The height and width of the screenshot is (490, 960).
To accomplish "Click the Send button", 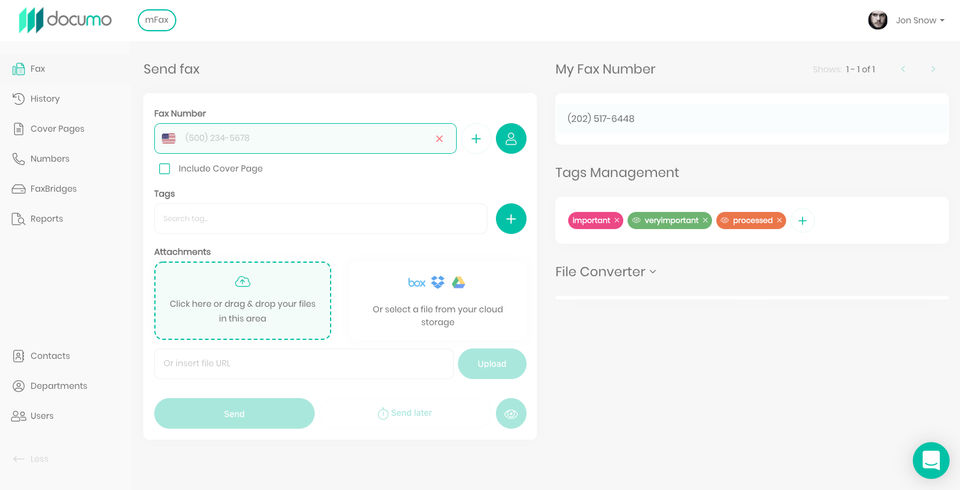I will pyautogui.click(x=234, y=414).
